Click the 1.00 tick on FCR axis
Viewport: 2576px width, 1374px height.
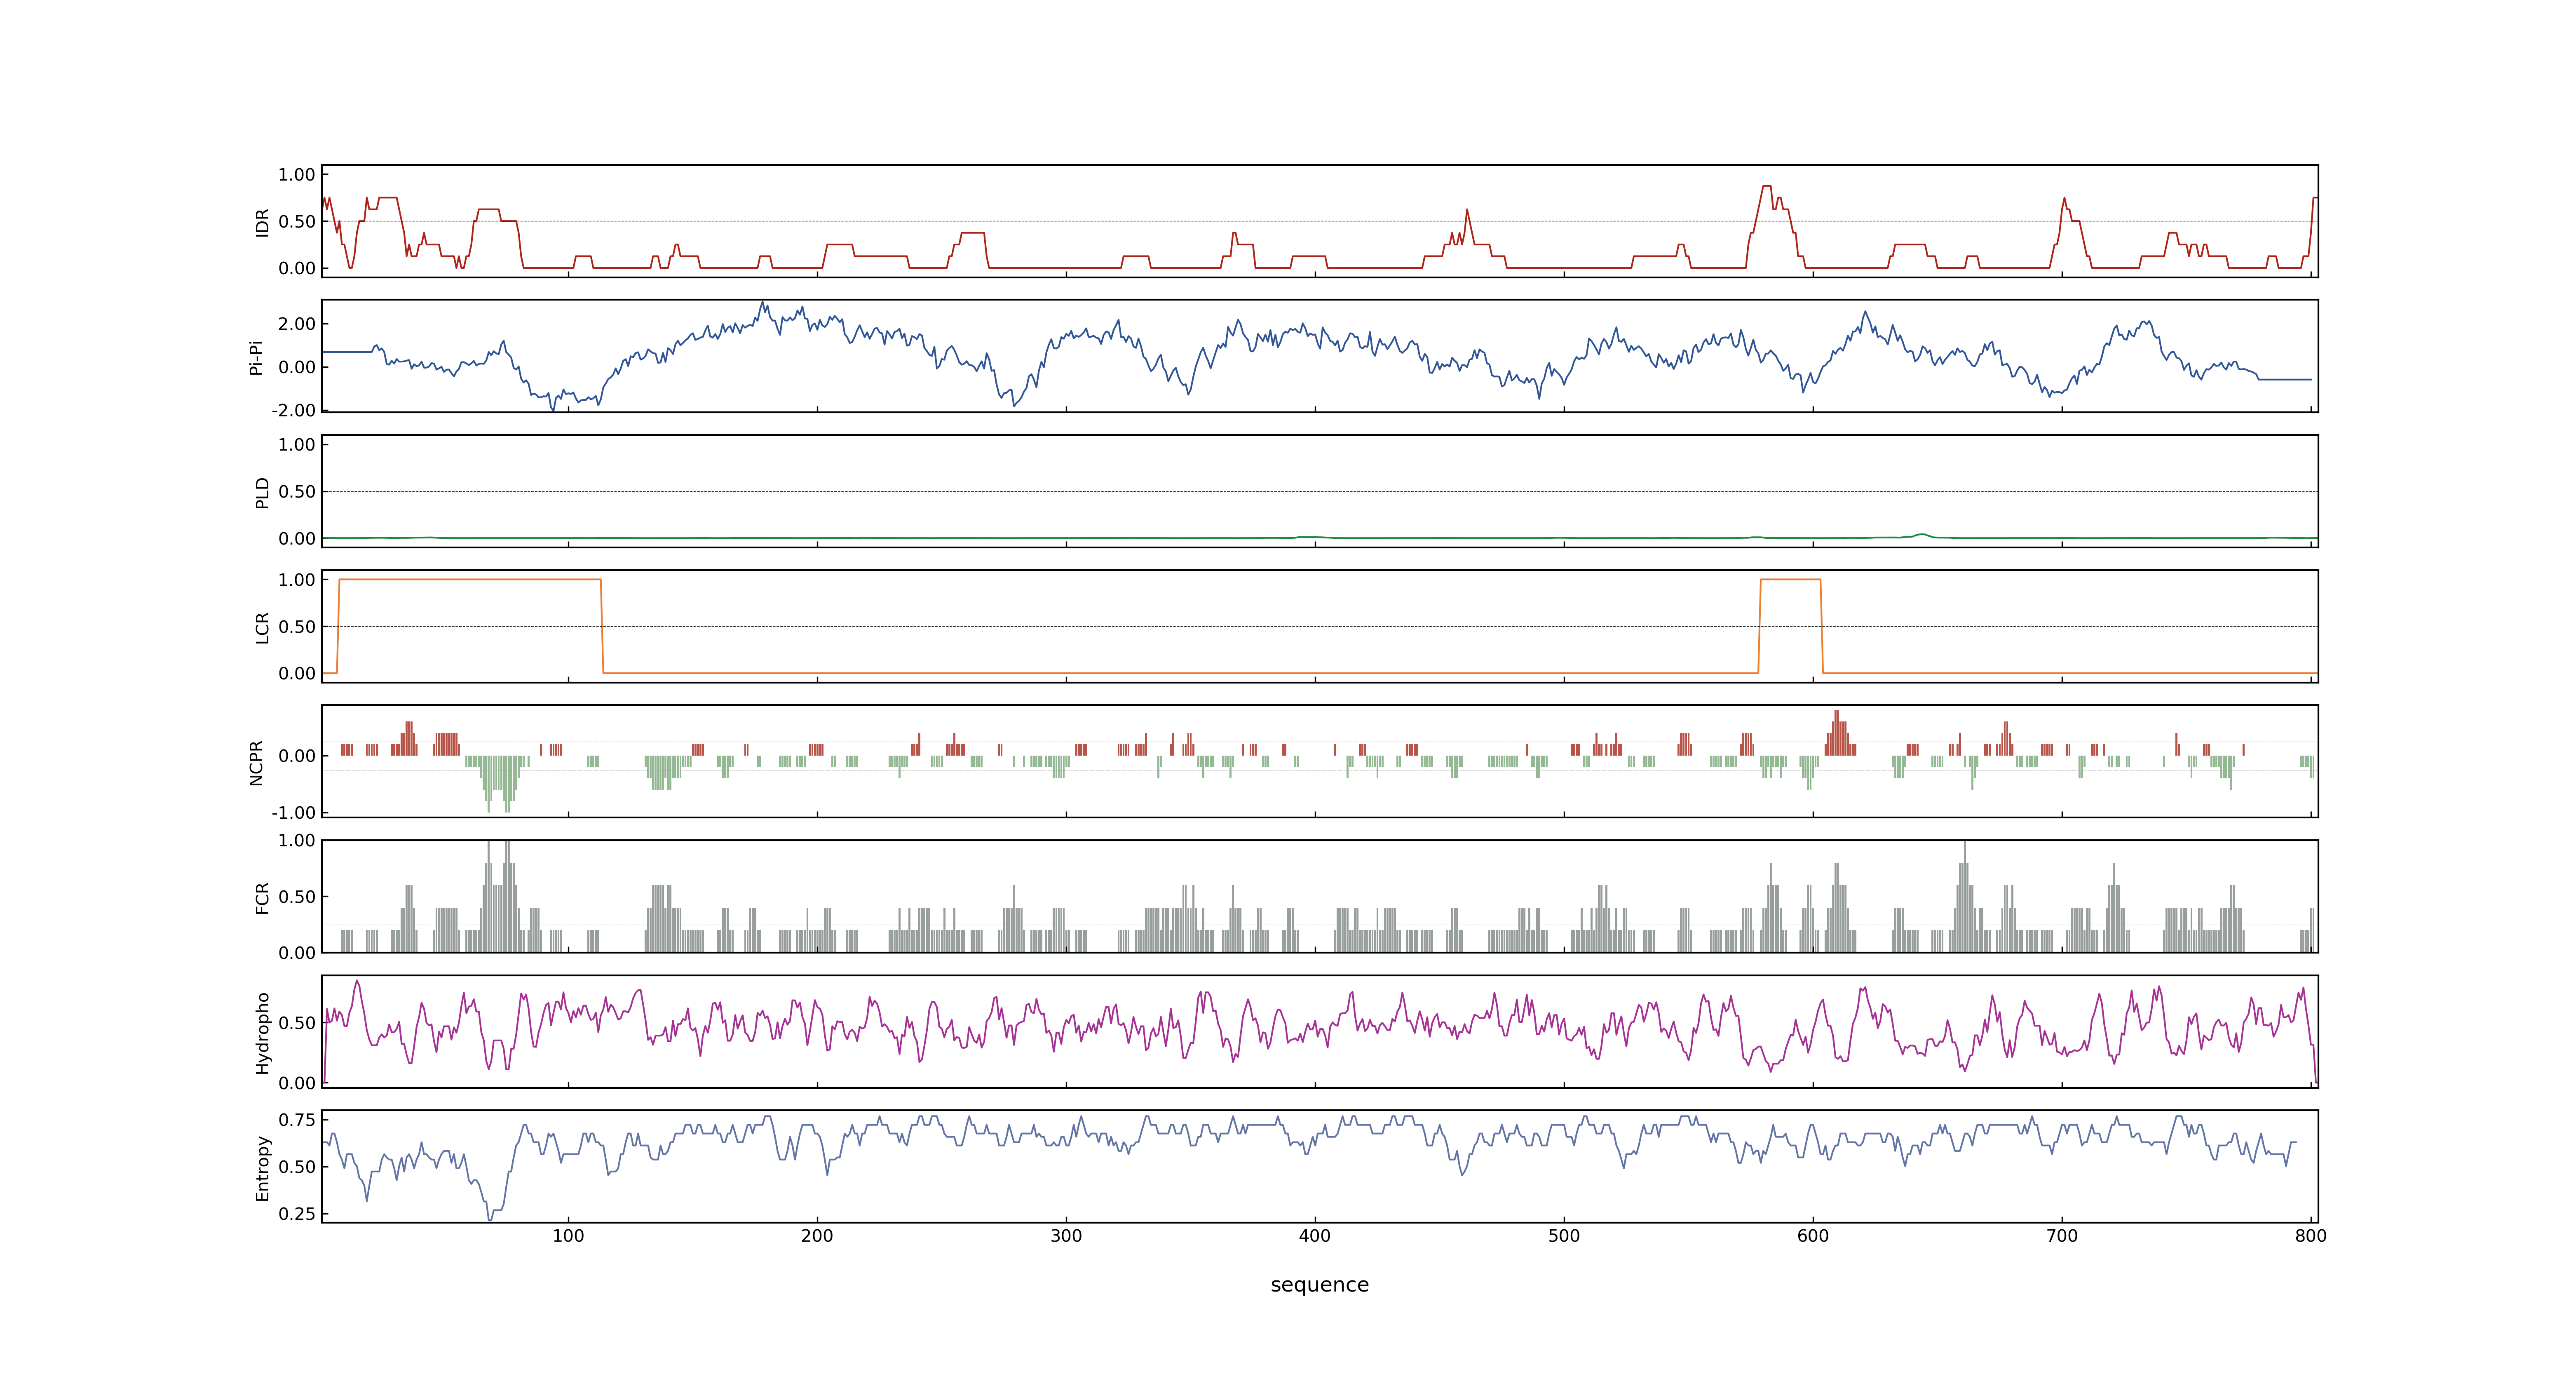pos(297,841)
